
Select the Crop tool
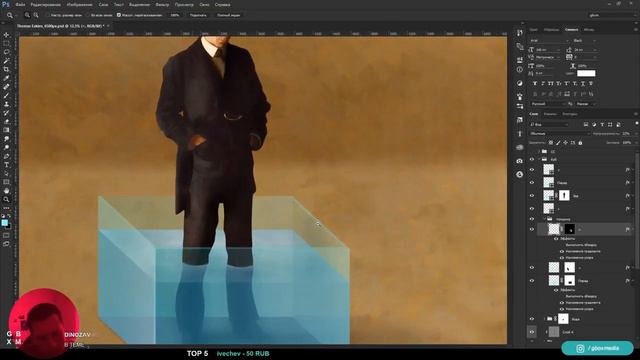(x=6, y=69)
